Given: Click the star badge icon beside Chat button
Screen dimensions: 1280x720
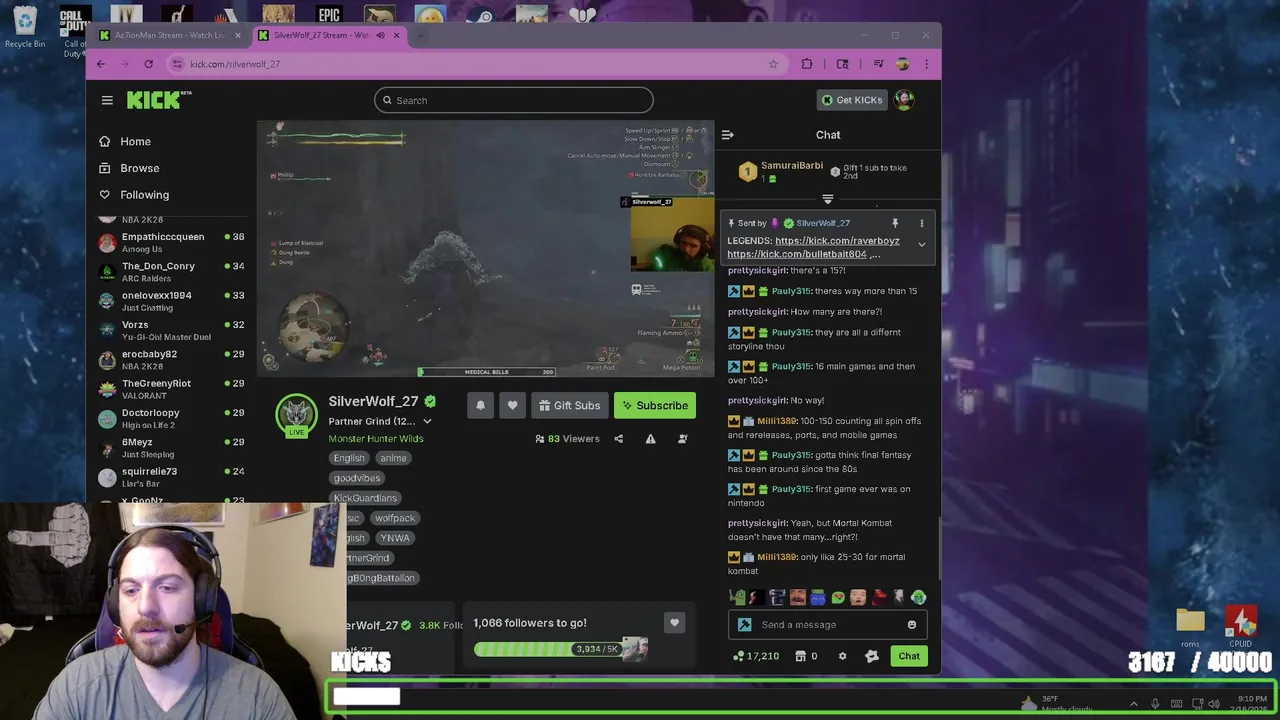Looking at the screenshot, I should pos(872,656).
